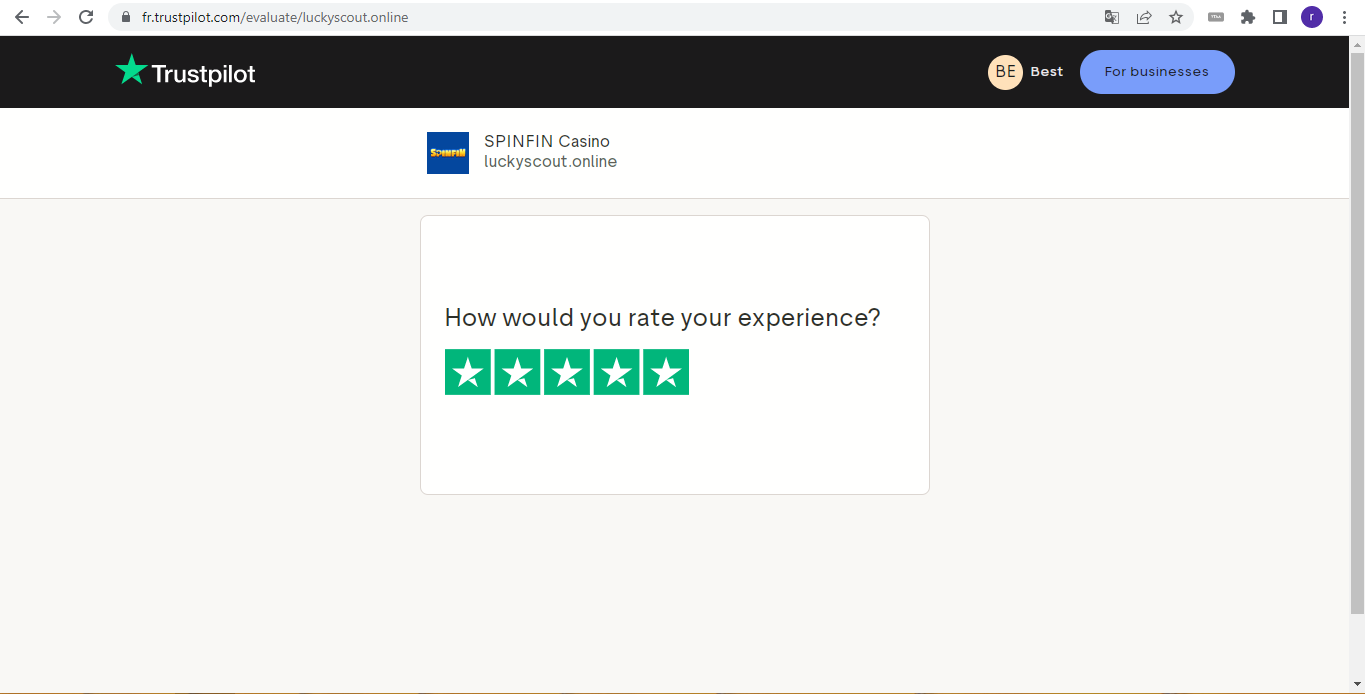The height and width of the screenshot is (694, 1365).
Task: Click the luckyscout.online domain text
Action: pyautogui.click(x=550, y=162)
